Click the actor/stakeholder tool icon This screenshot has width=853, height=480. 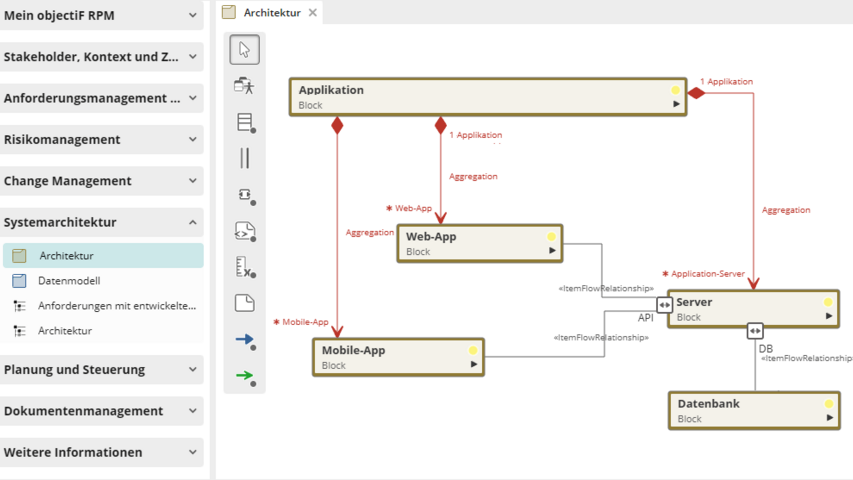tap(244, 86)
